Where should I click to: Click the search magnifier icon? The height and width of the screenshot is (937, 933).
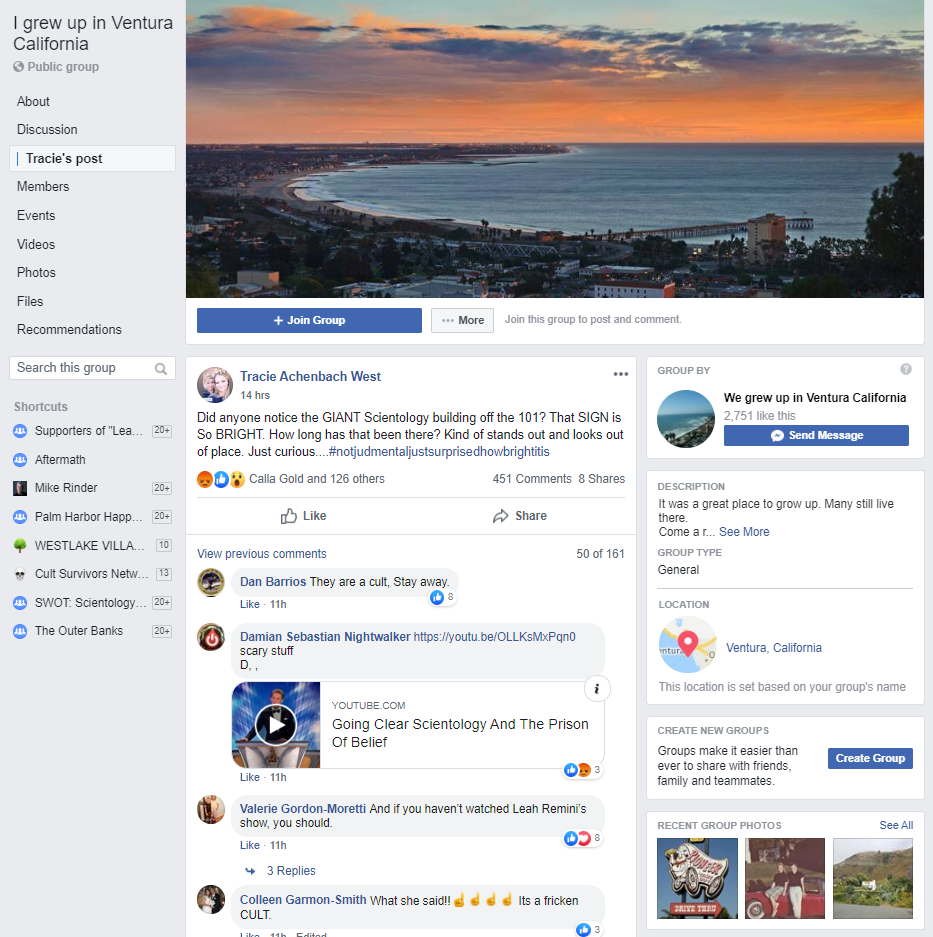(x=161, y=369)
